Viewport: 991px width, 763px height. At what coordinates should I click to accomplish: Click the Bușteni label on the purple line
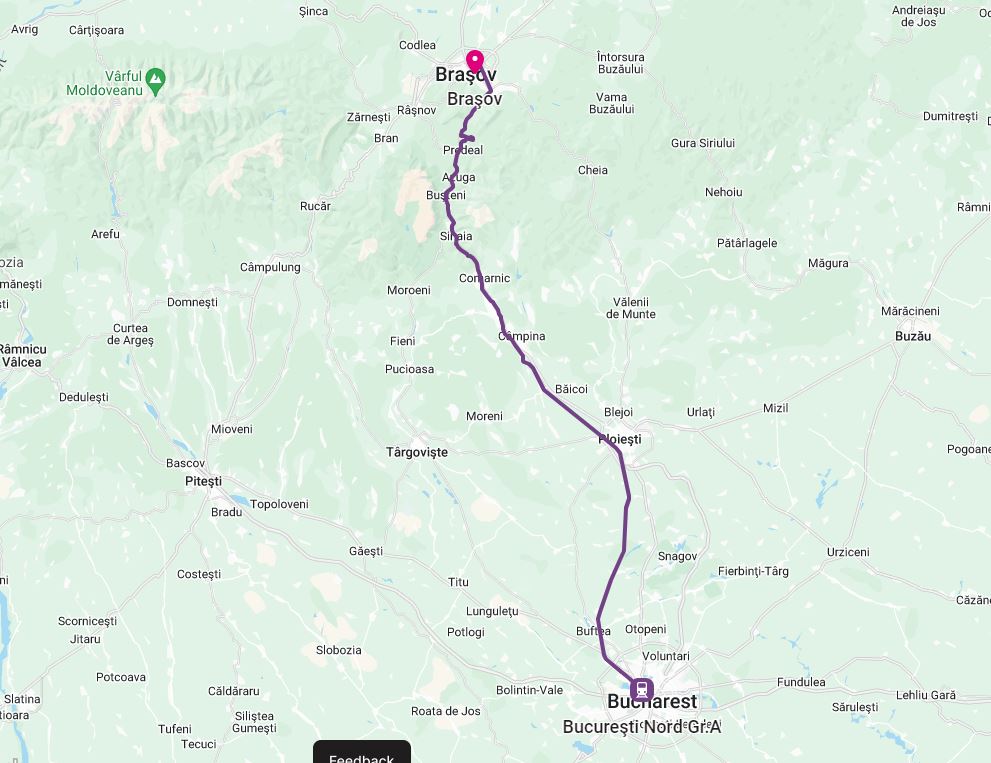click(x=446, y=195)
